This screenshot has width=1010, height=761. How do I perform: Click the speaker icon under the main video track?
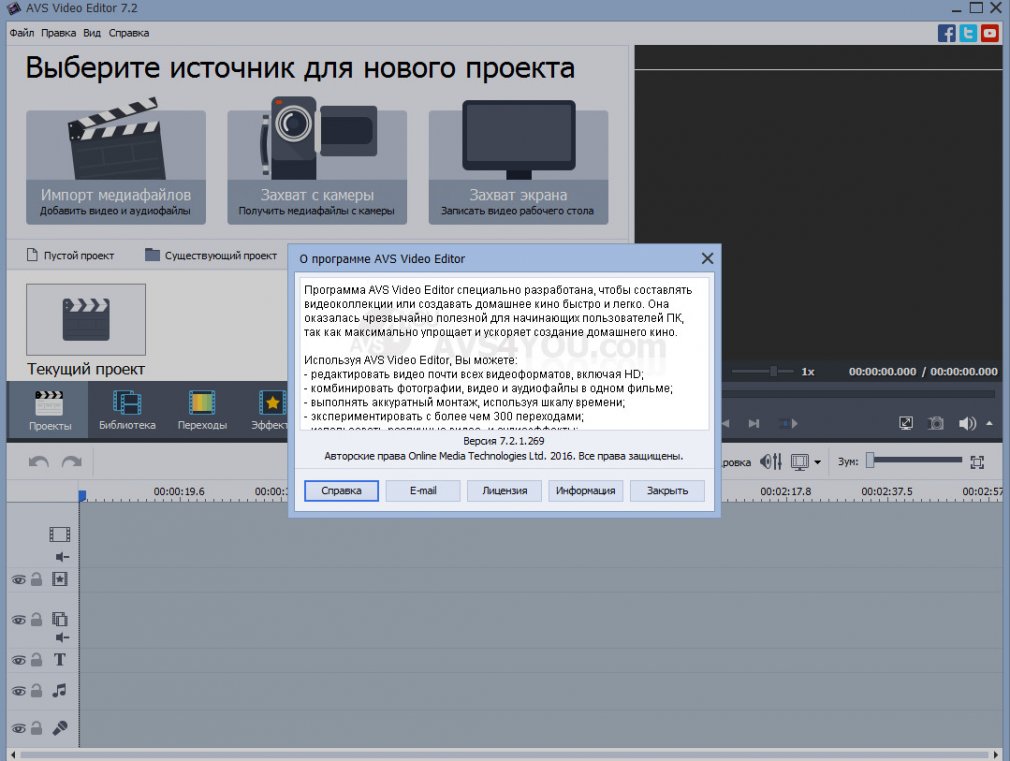pyautogui.click(x=62, y=557)
